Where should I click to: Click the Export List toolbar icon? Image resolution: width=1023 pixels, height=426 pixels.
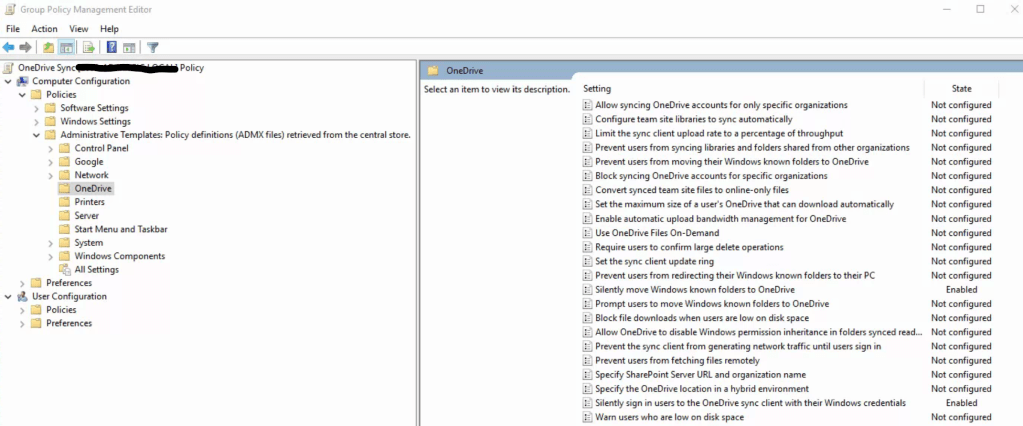(89, 47)
